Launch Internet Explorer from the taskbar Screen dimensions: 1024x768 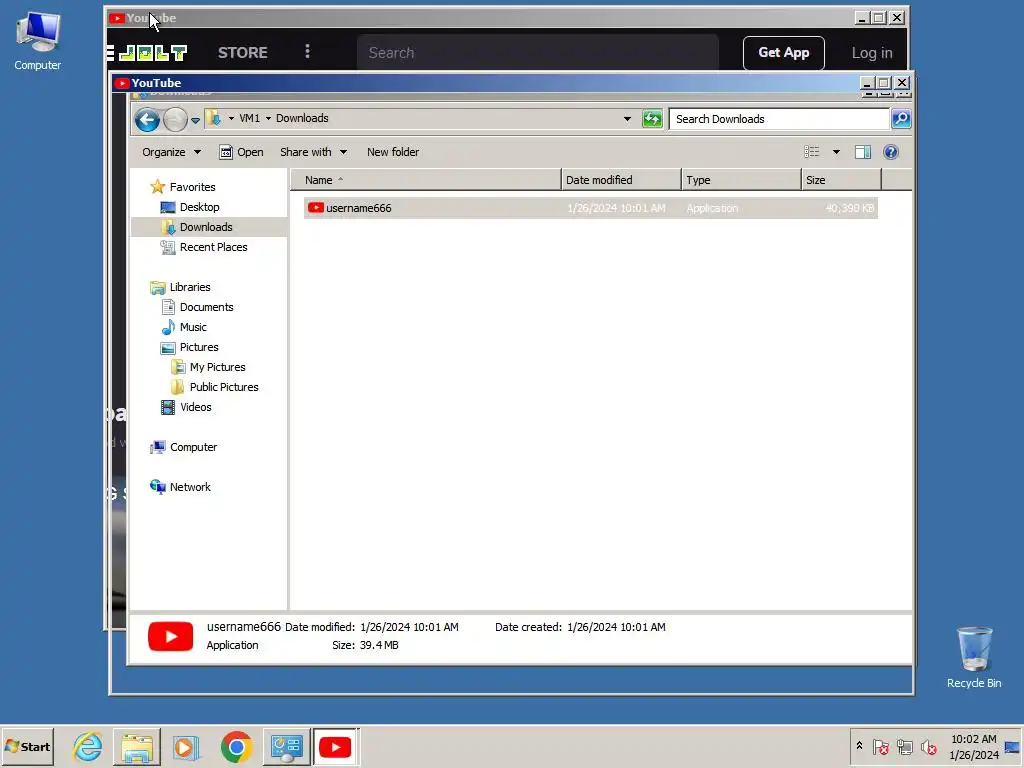pyautogui.click(x=88, y=746)
